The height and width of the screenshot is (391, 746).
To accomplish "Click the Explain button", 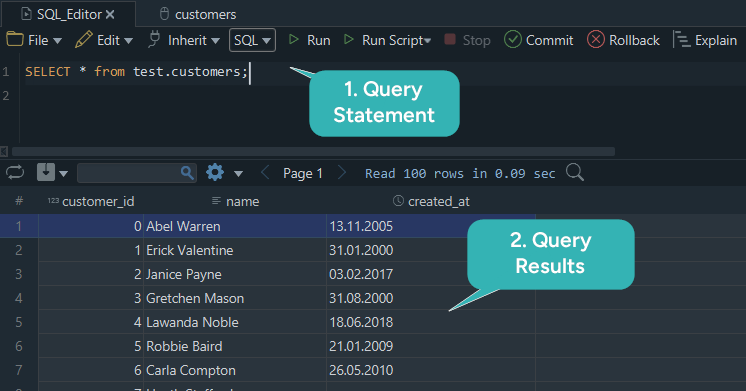I will [x=705, y=40].
